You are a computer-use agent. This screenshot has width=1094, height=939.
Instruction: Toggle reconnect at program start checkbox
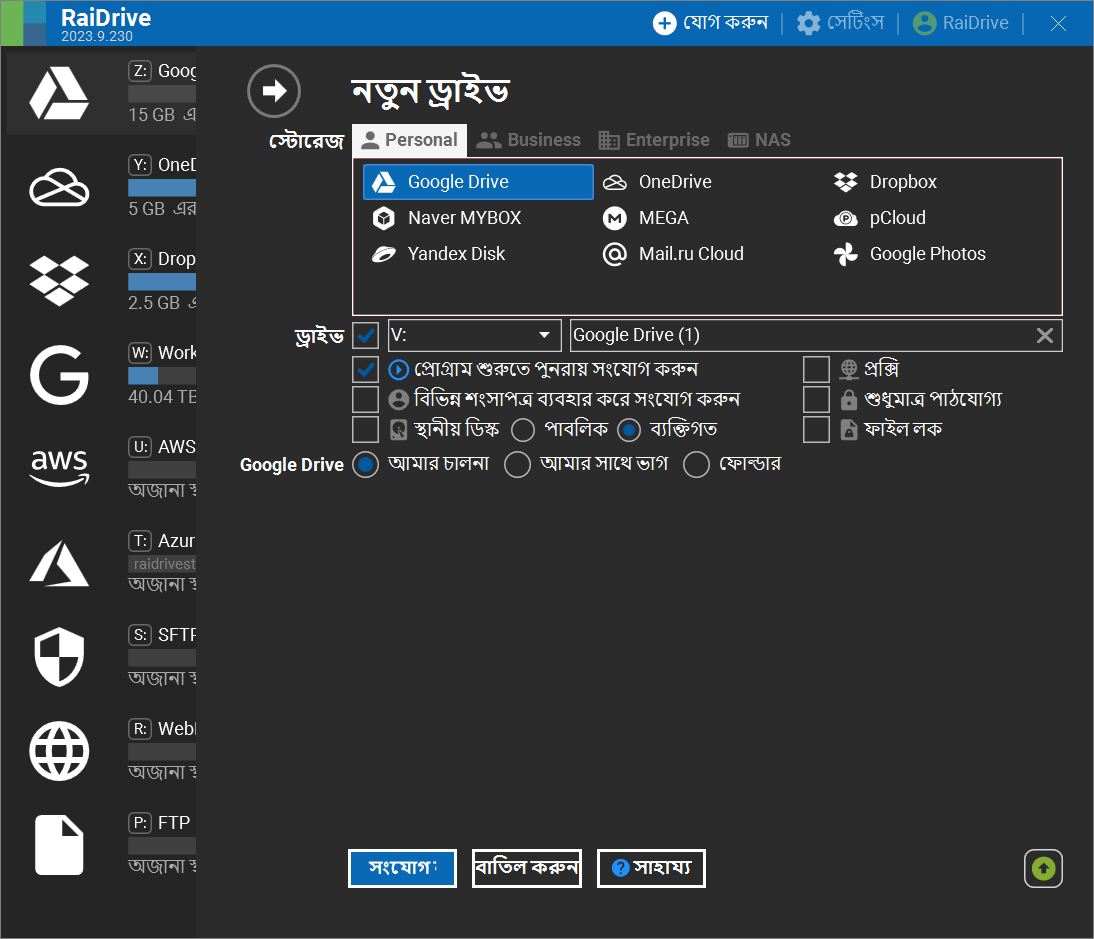(x=366, y=369)
